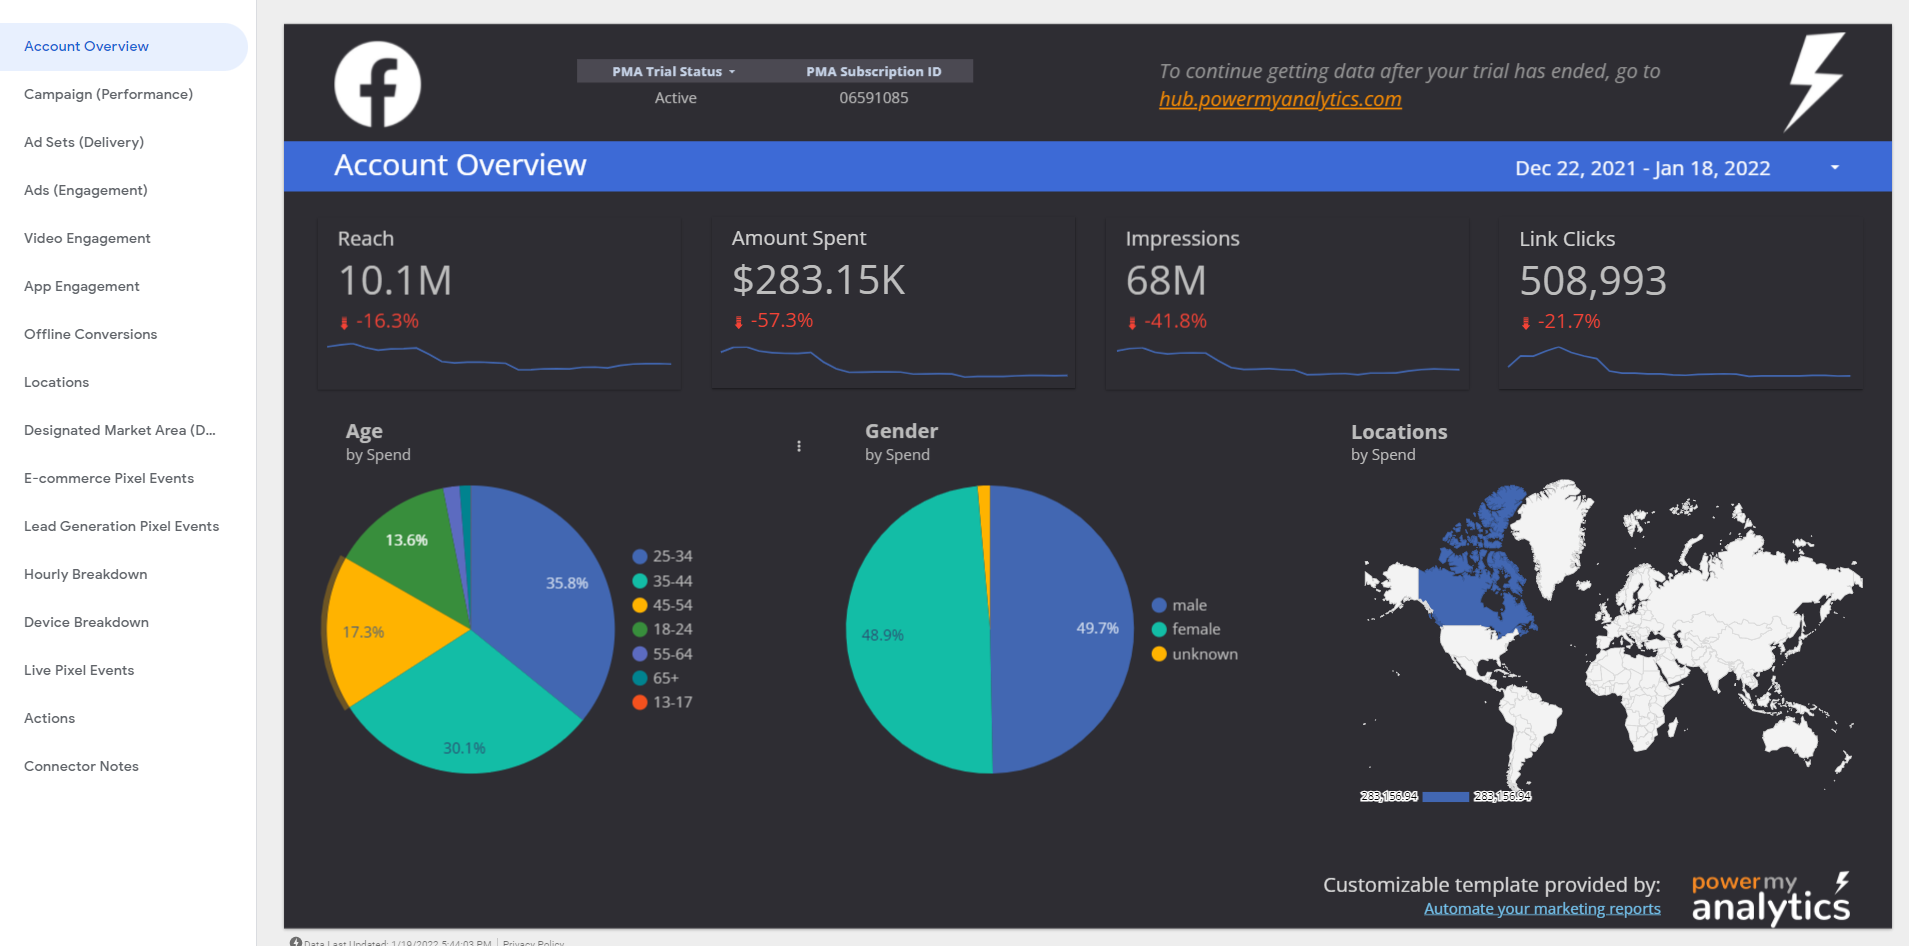The image size is (1909, 946).
Task: Click the 25-34 legend marker on the Age chart
Action: click(638, 556)
